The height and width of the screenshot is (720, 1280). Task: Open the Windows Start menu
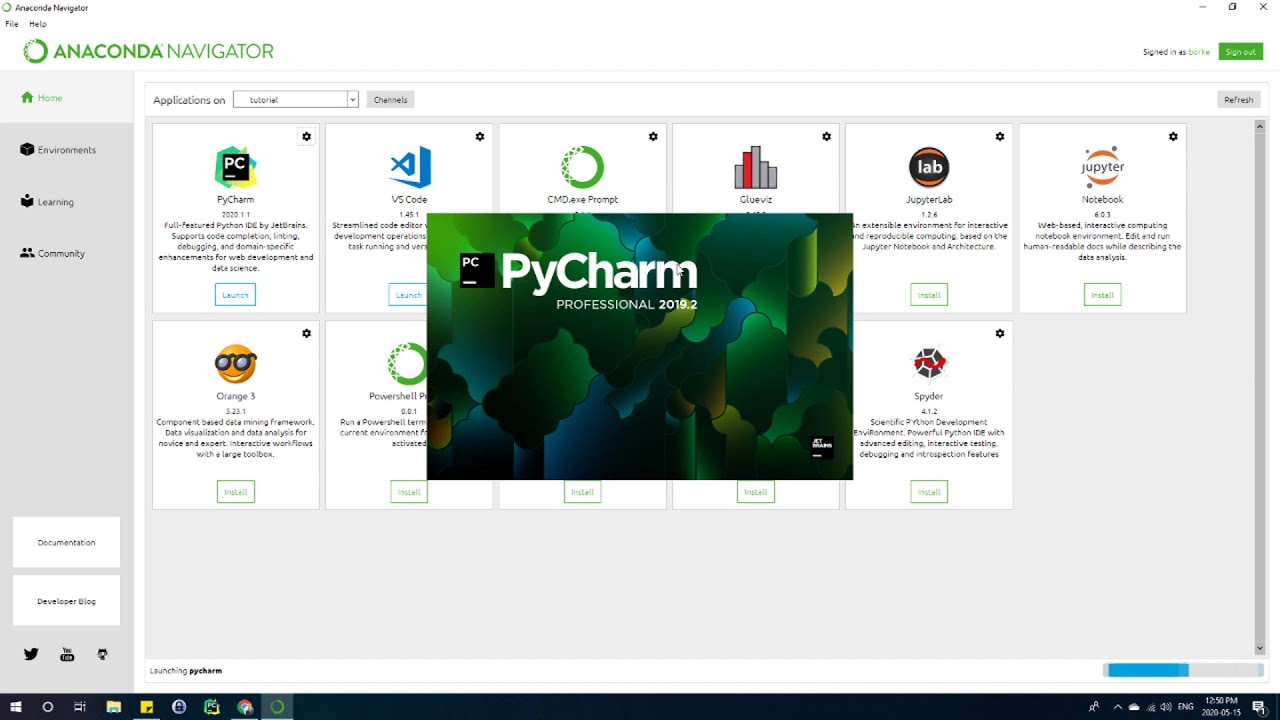(16, 707)
